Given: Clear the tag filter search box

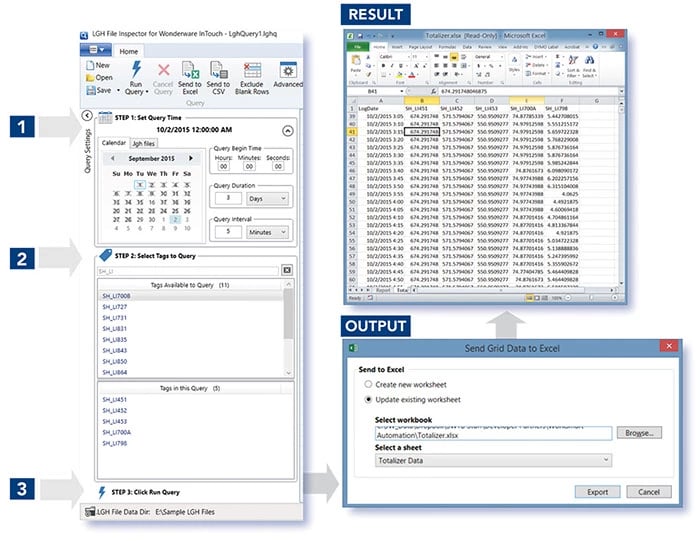Looking at the screenshot, I should tap(286, 270).
